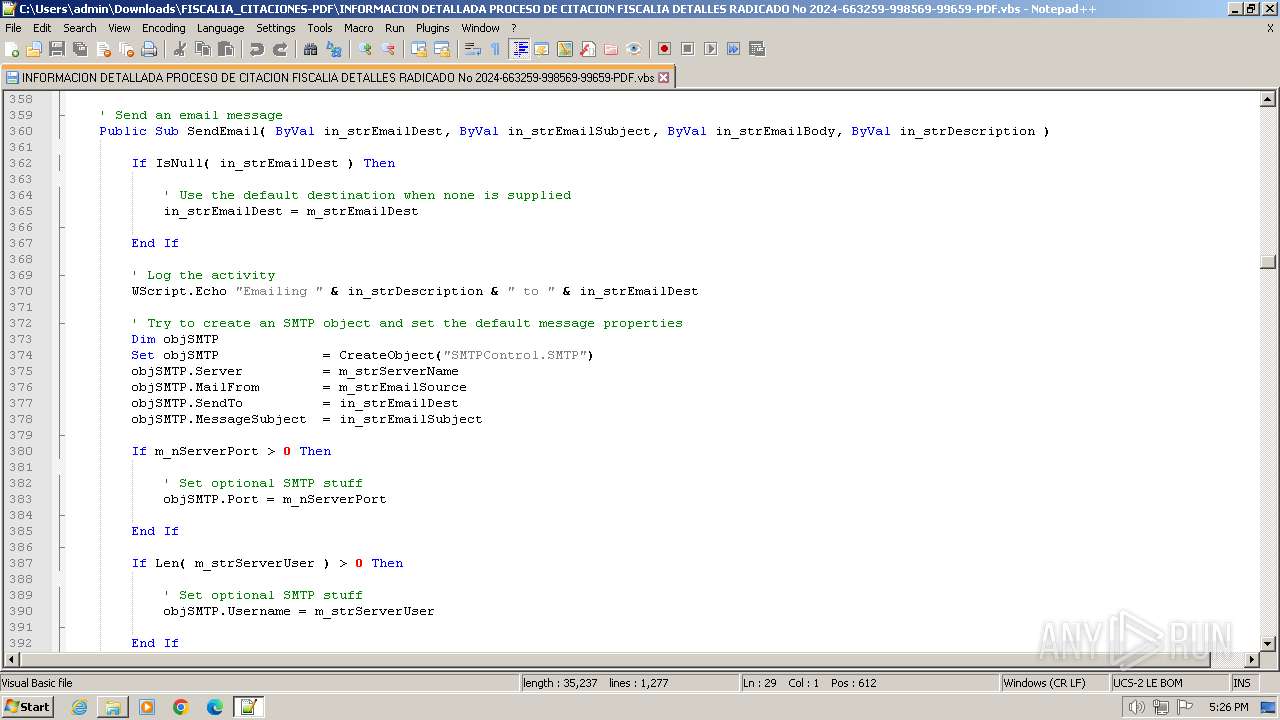This screenshot has height=720, width=1280.
Task: Open Find with the binoculars icon
Action: (311, 49)
